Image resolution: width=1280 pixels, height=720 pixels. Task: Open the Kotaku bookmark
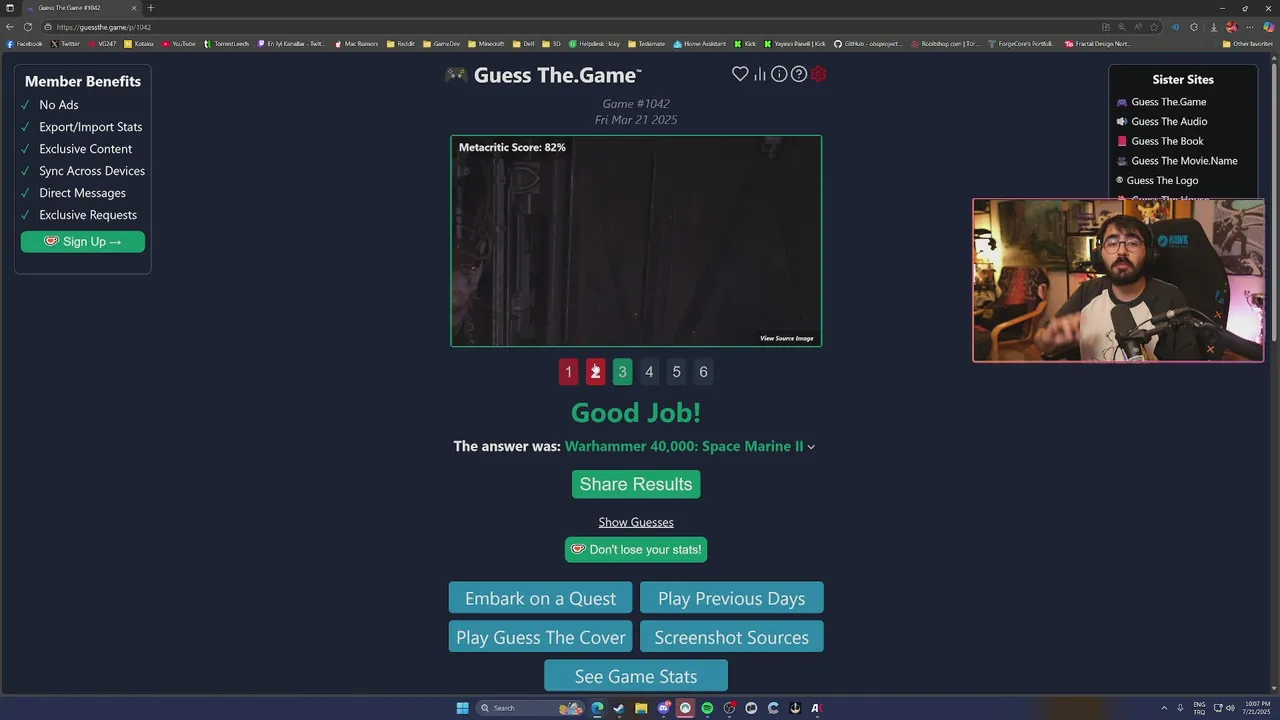point(139,44)
